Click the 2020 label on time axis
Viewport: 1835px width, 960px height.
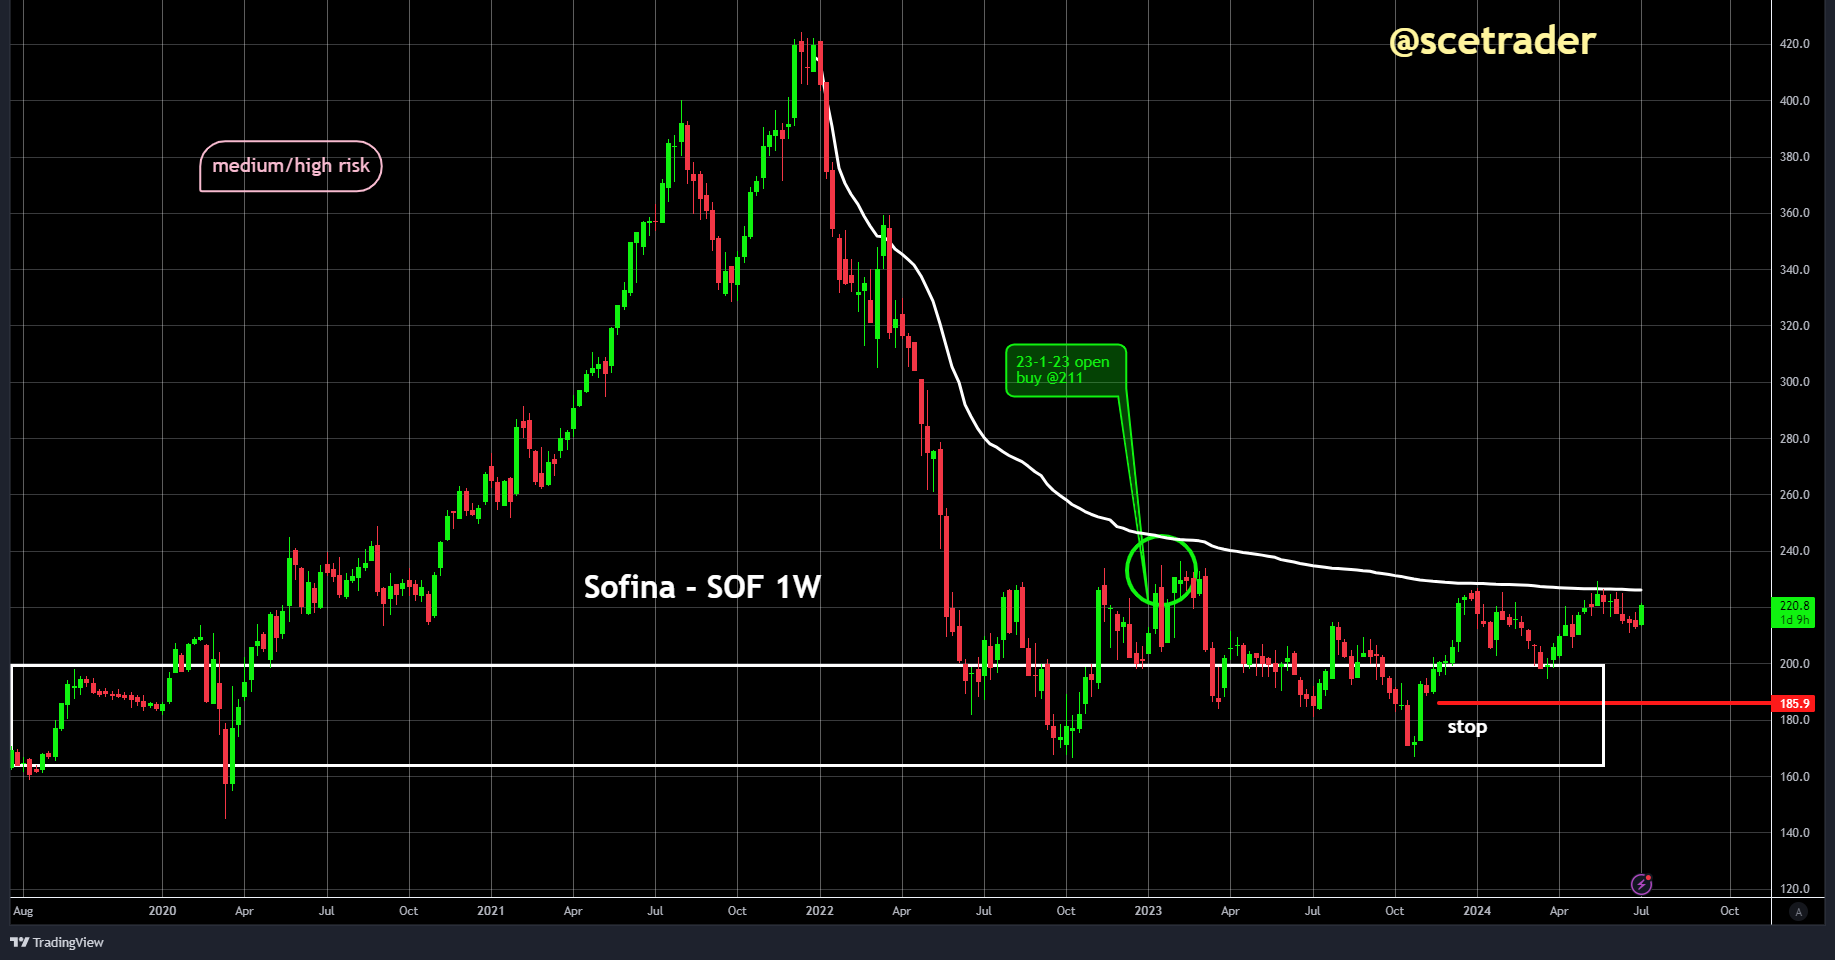pyautogui.click(x=162, y=911)
